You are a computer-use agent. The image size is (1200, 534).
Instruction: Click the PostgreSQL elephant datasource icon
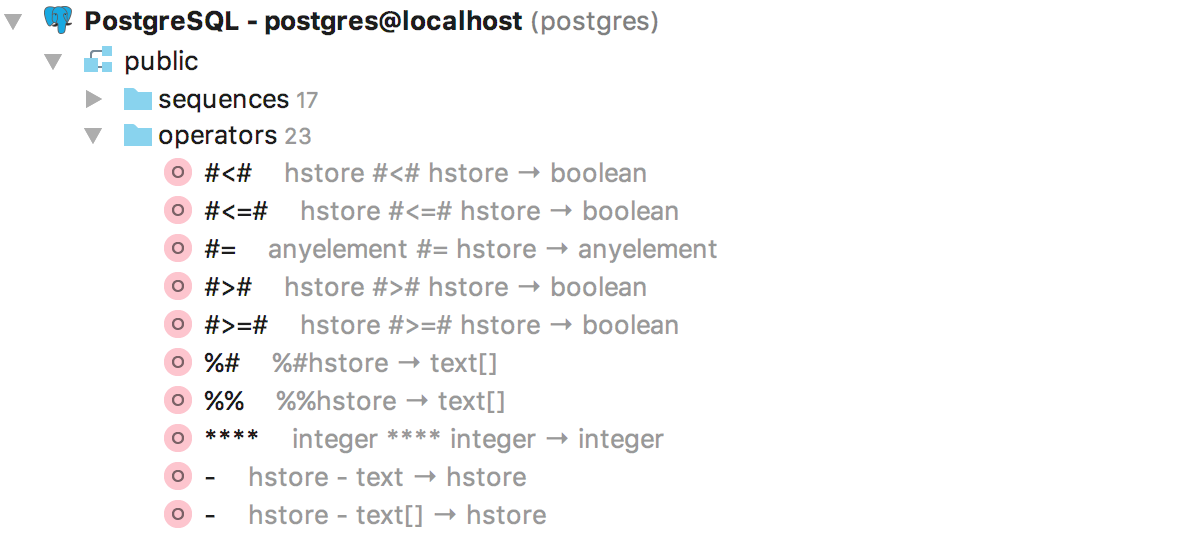[59, 21]
